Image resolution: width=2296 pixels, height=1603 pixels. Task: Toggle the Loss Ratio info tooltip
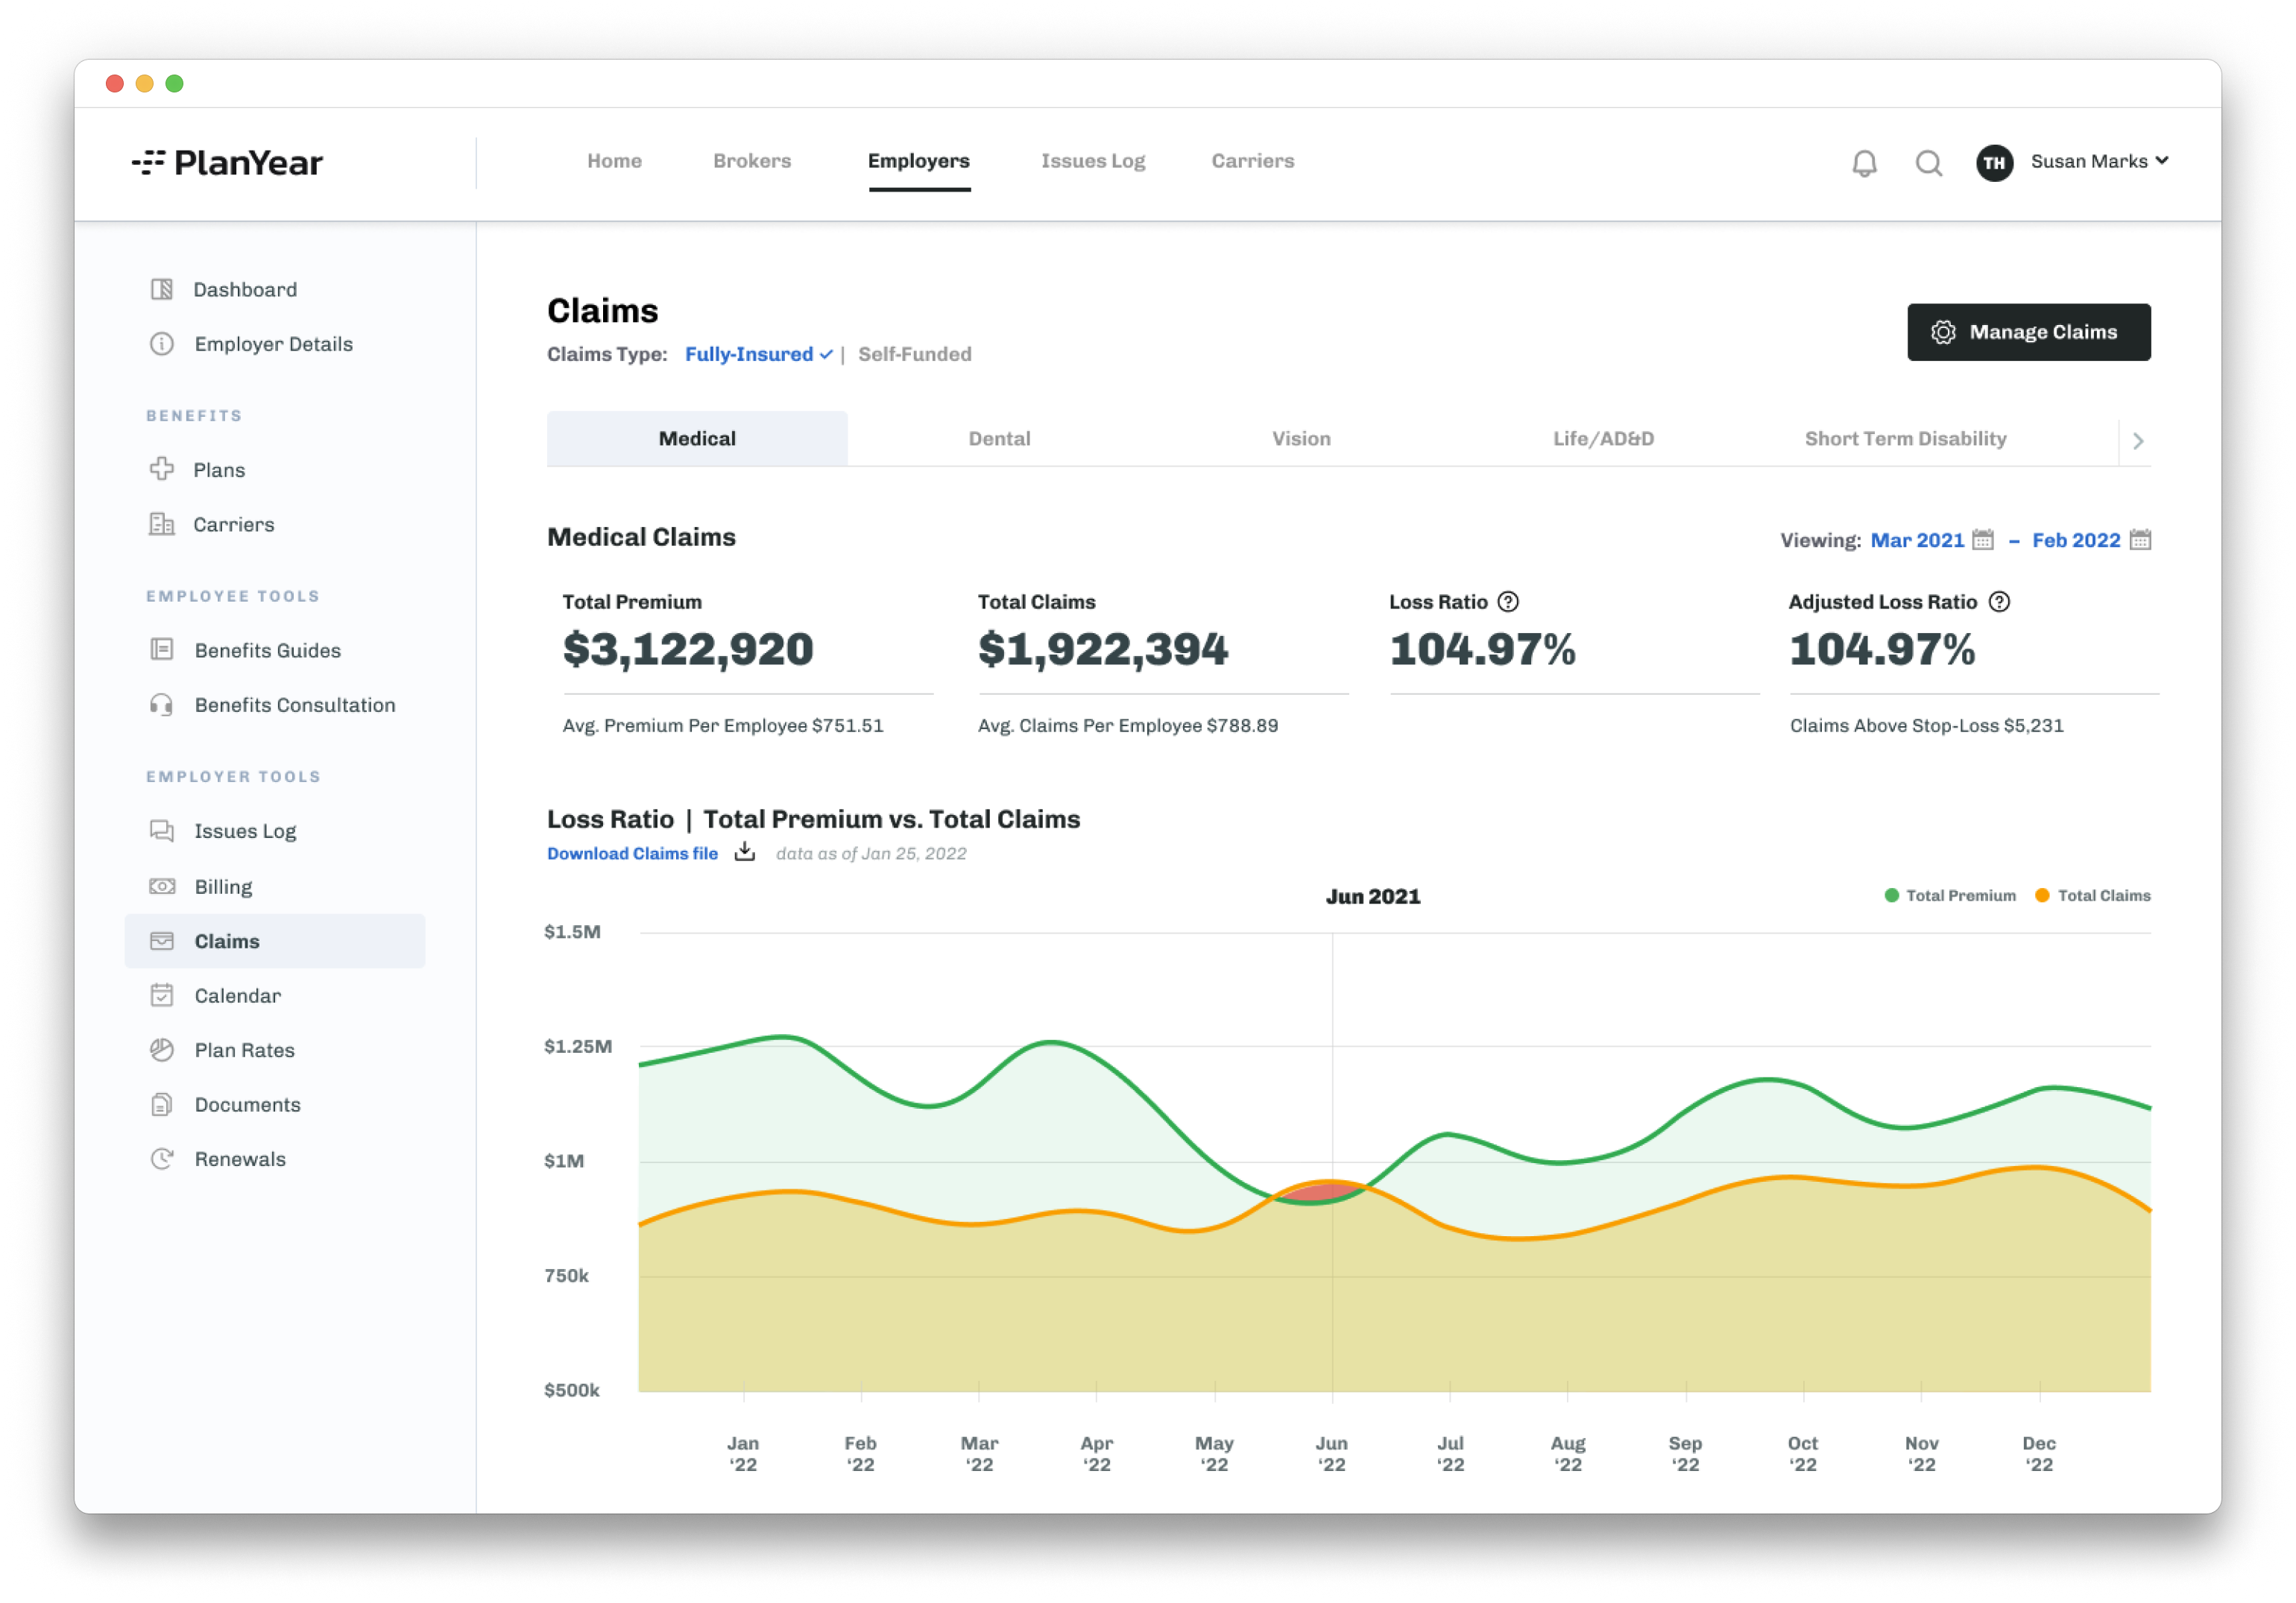(1504, 602)
